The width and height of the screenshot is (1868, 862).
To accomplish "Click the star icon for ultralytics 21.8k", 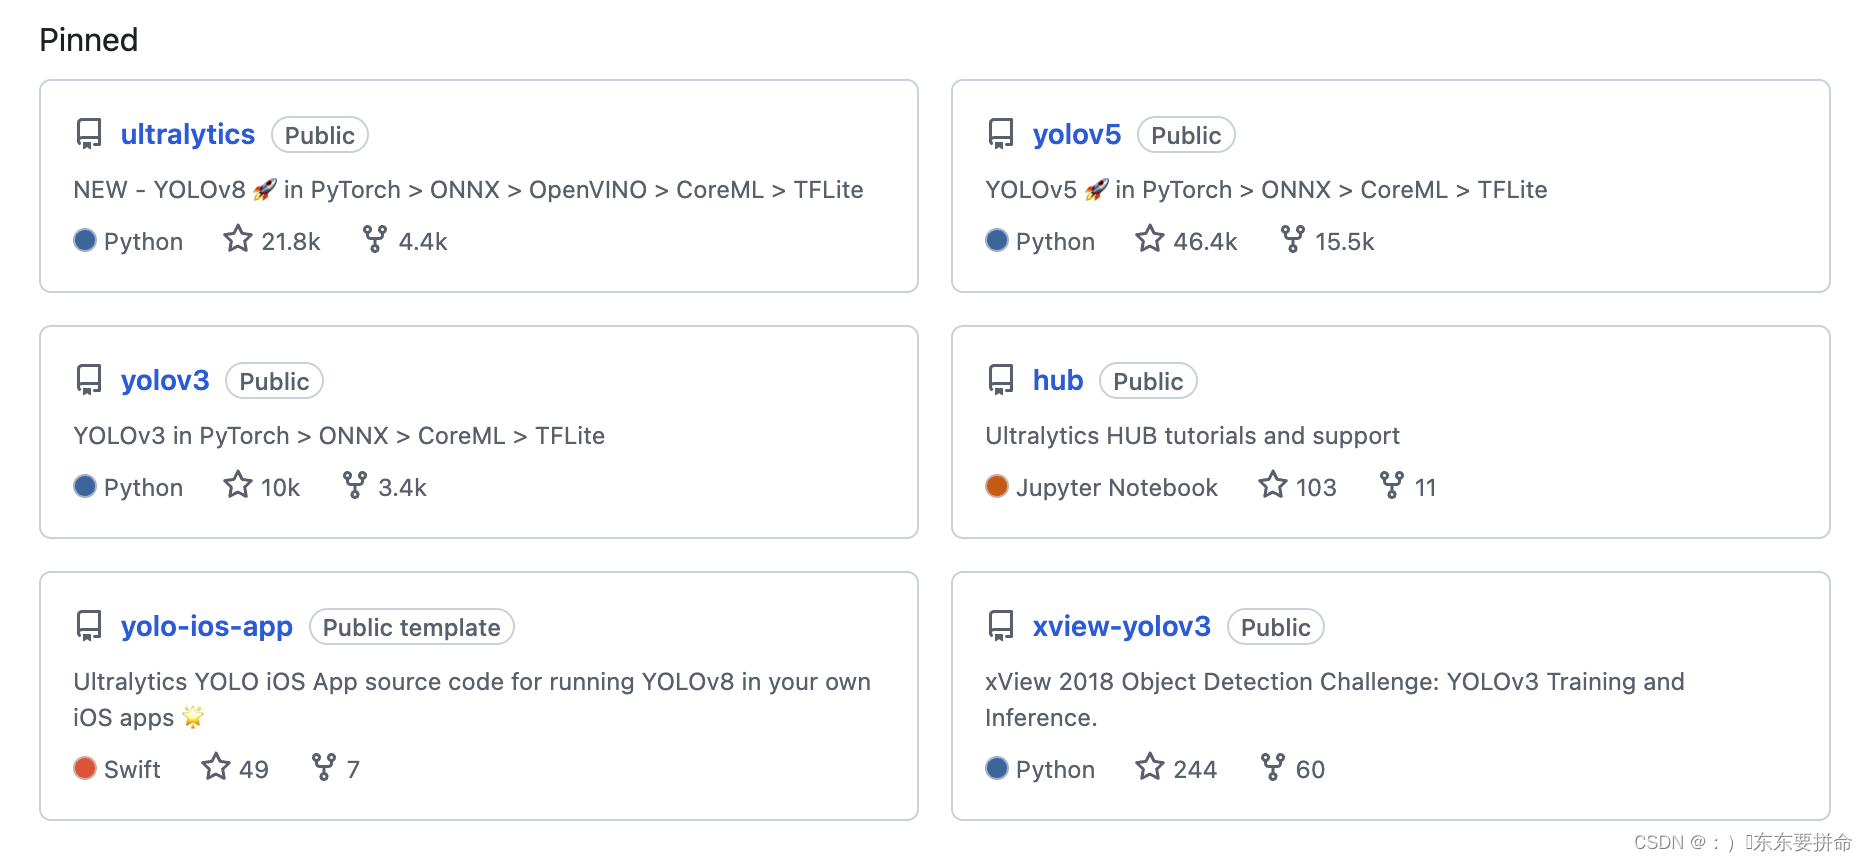I will pos(238,239).
